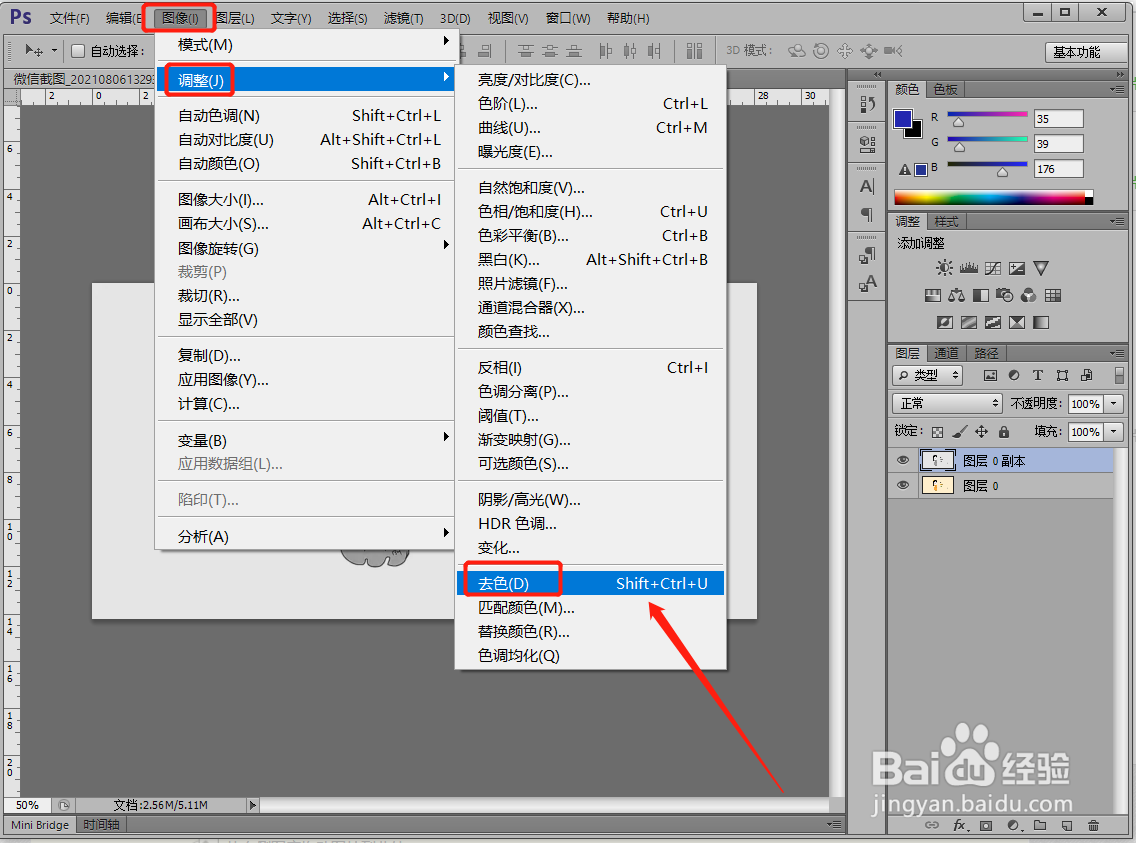The height and width of the screenshot is (843, 1136).
Task: Hide 图层 0 with its eye icon
Action: 903,485
